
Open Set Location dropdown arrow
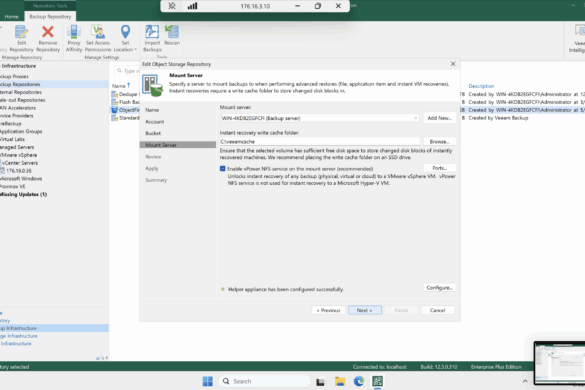135,50
